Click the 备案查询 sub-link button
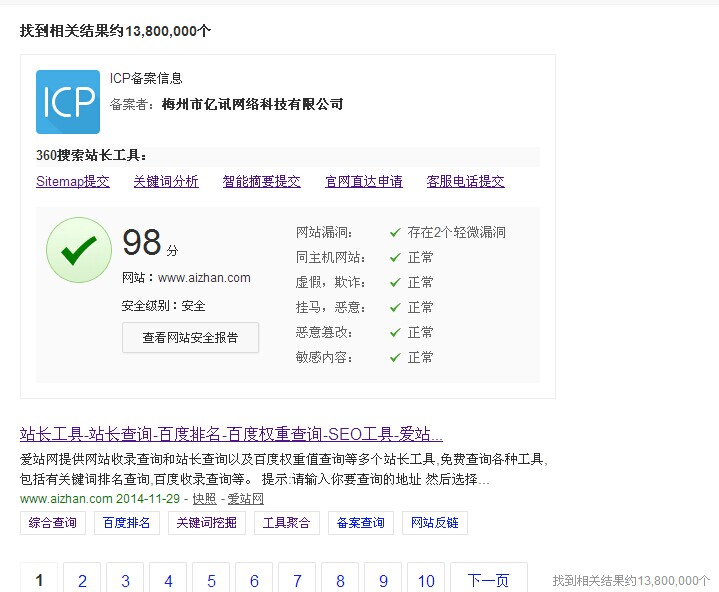The height and width of the screenshot is (592, 719). click(x=361, y=523)
